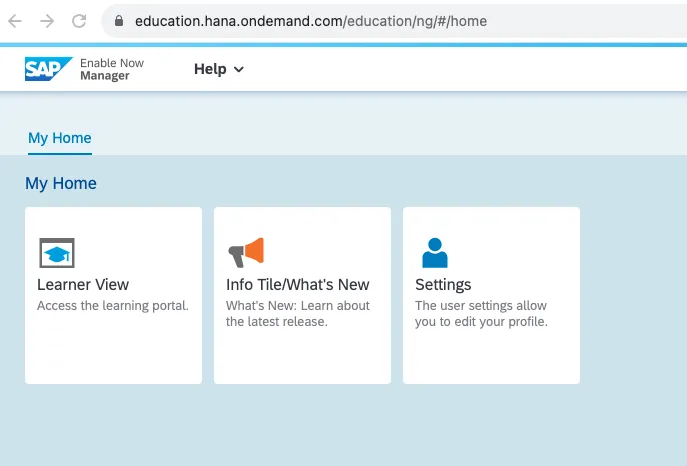Click the 'What's New: Learn about' description text
The width and height of the screenshot is (687, 466).
298,306
